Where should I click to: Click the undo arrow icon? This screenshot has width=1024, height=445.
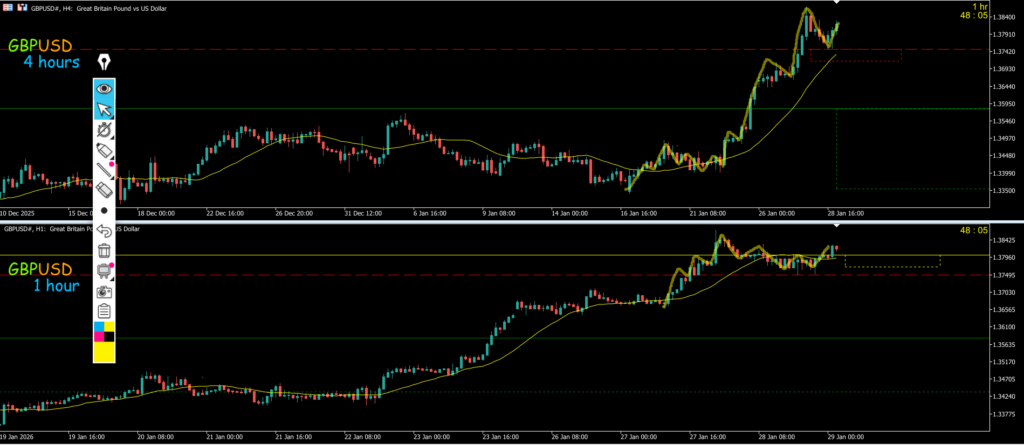pos(104,231)
